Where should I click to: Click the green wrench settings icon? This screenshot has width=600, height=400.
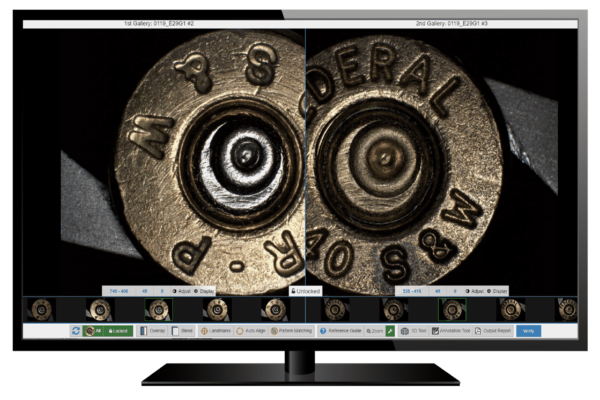[390, 331]
